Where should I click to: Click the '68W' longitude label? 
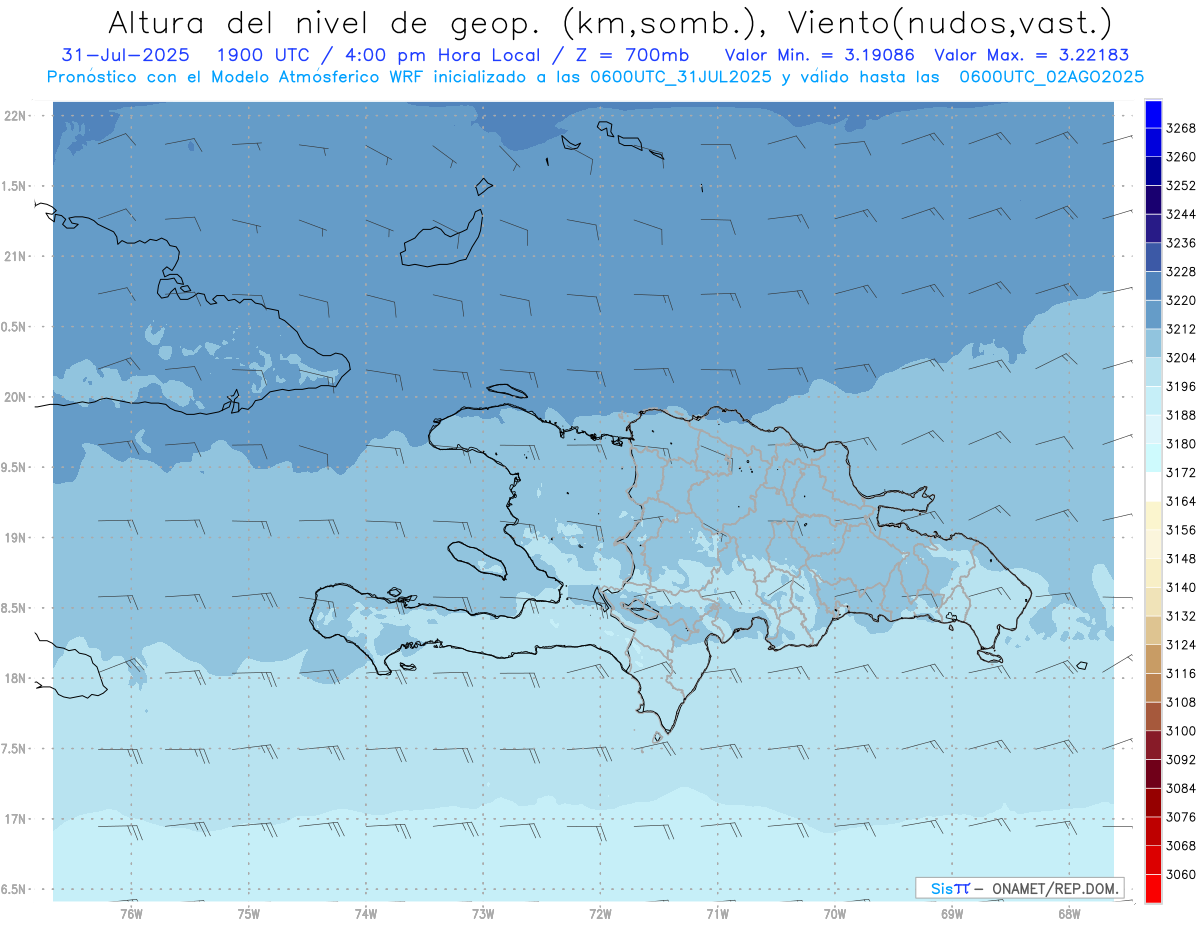[x=1069, y=913]
